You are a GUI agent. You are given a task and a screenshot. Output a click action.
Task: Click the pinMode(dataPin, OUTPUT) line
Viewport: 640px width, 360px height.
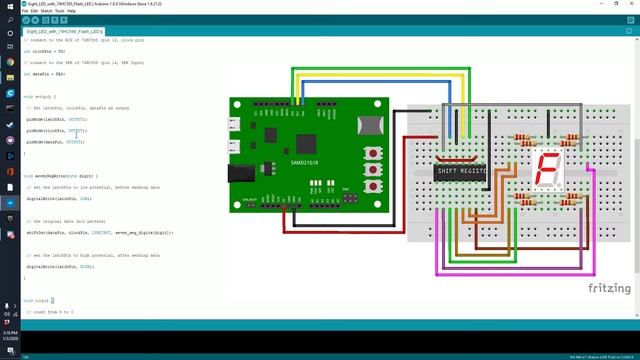coord(56,142)
